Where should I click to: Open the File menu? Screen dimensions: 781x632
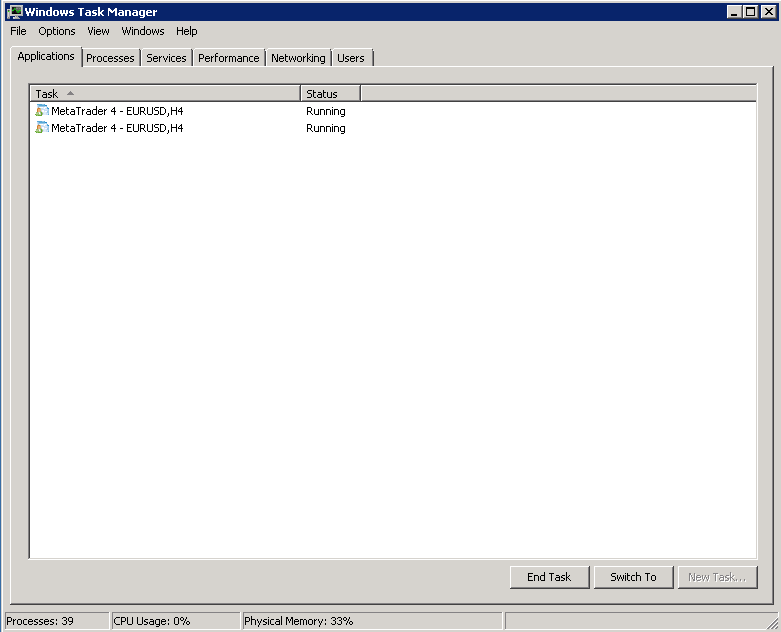pyautogui.click(x=18, y=31)
